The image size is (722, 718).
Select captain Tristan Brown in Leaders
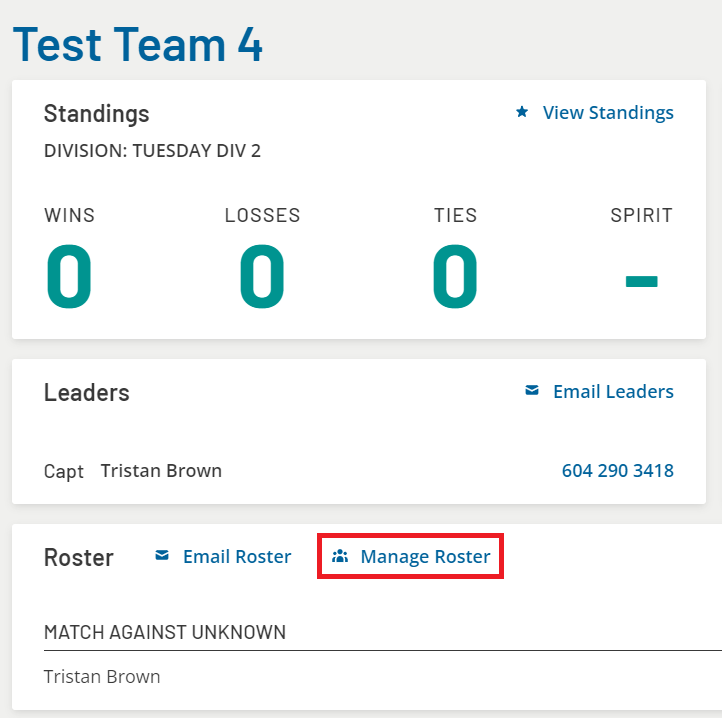pos(161,470)
